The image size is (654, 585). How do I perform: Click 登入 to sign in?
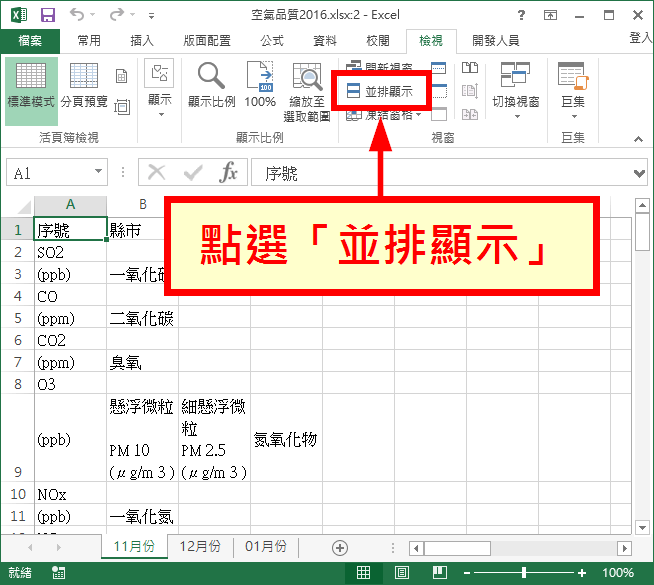[641, 38]
